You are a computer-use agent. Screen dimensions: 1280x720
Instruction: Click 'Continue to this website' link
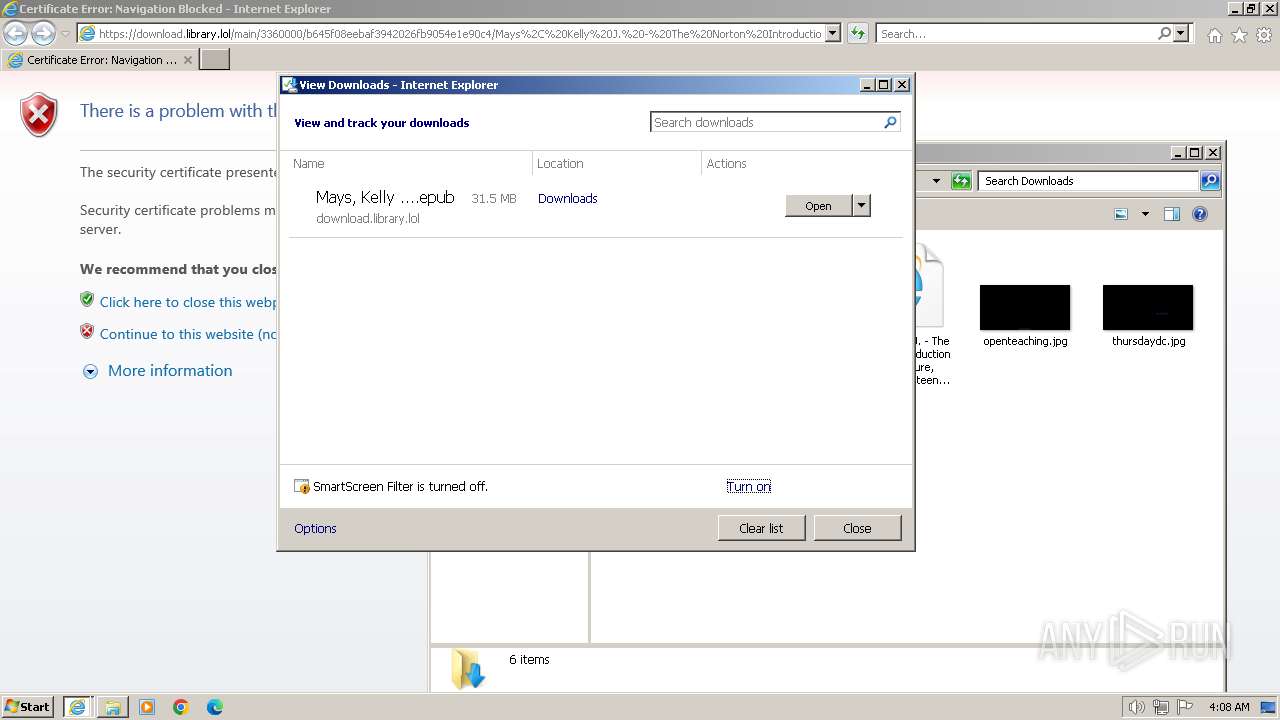click(188, 334)
